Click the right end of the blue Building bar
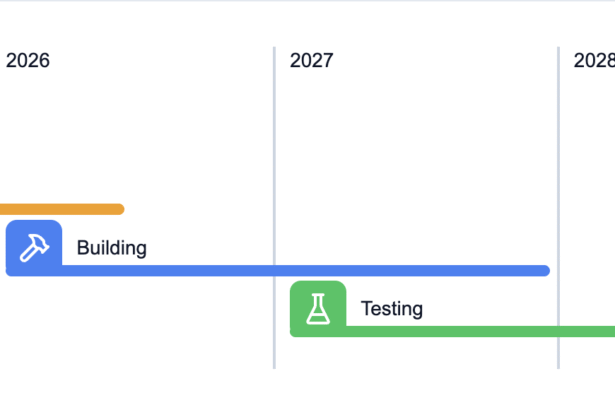The height and width of the screenshot is (410, 615). click(x=544, y=270)
